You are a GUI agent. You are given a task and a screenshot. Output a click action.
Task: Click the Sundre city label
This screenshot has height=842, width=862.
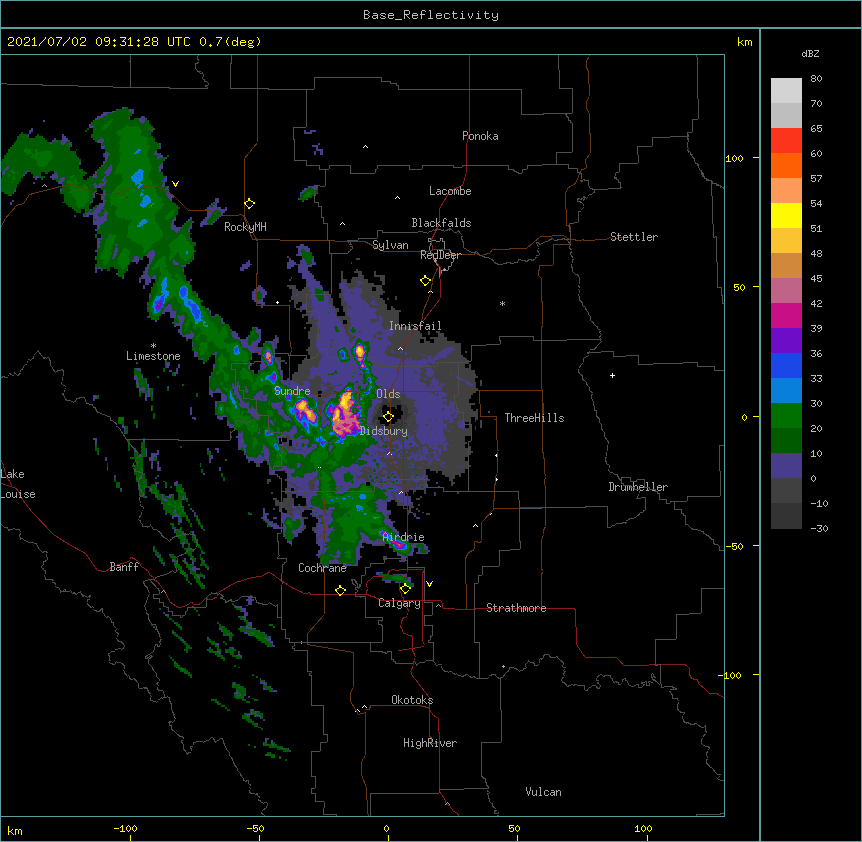(x=292, y=391)
